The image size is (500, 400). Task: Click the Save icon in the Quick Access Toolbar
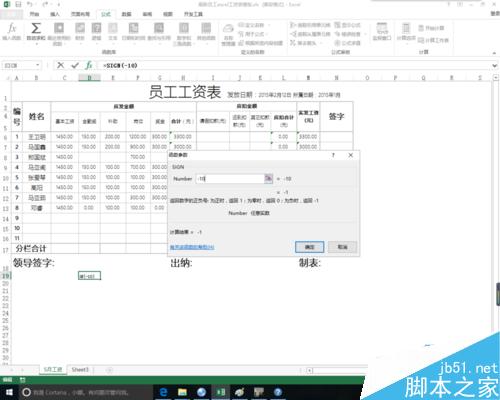[x=18, y=4]
